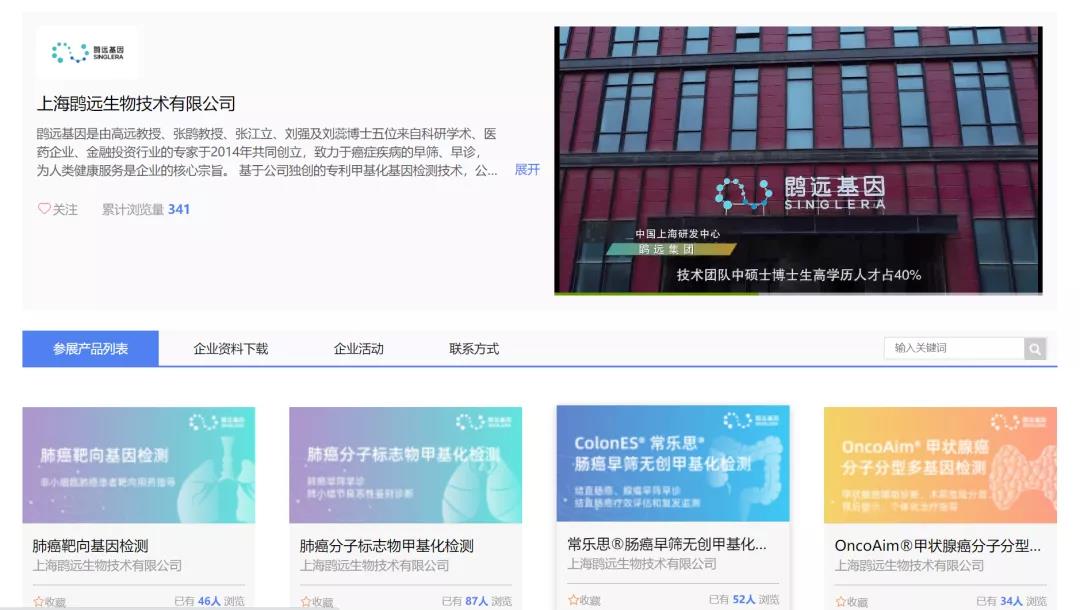Viewport: 1080px width, 610px height.
Task: Click the Singlera company logo
Action: pos(87,52)
